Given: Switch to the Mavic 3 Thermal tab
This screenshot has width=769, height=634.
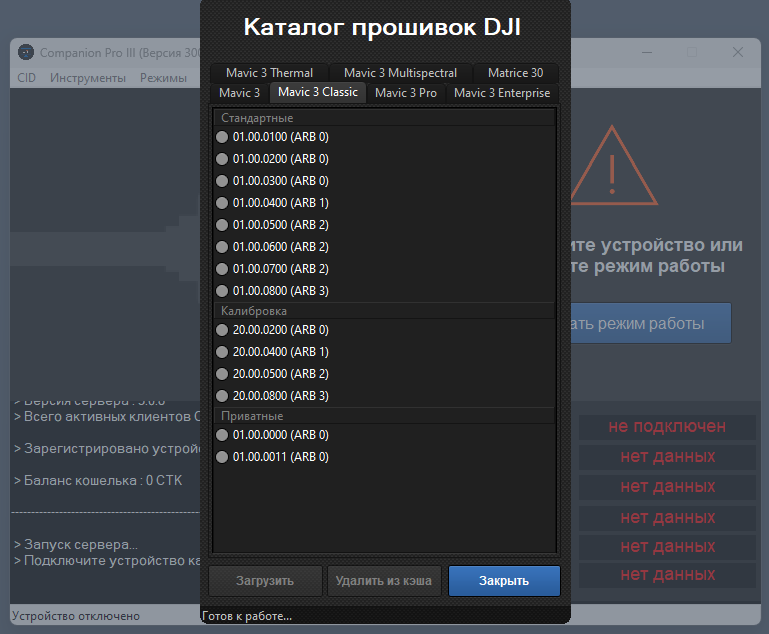Looking at the screenshot, I should pos(269,73).
